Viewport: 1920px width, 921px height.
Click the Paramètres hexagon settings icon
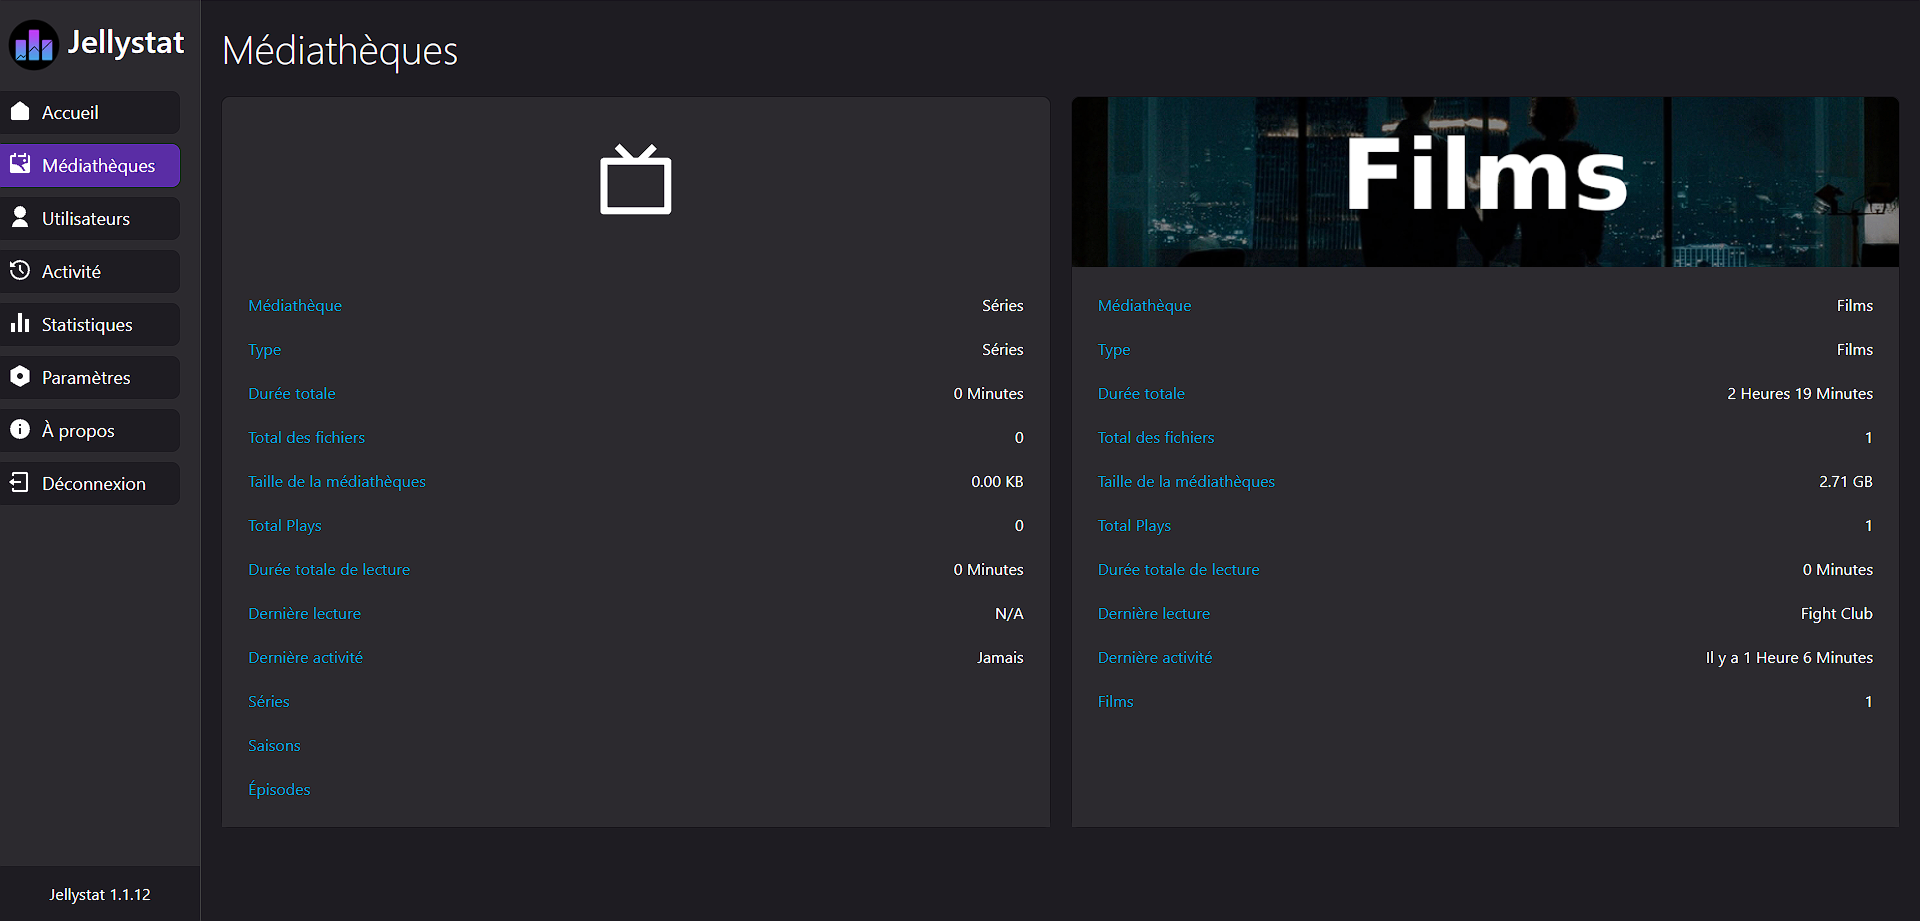pos(20,376)
